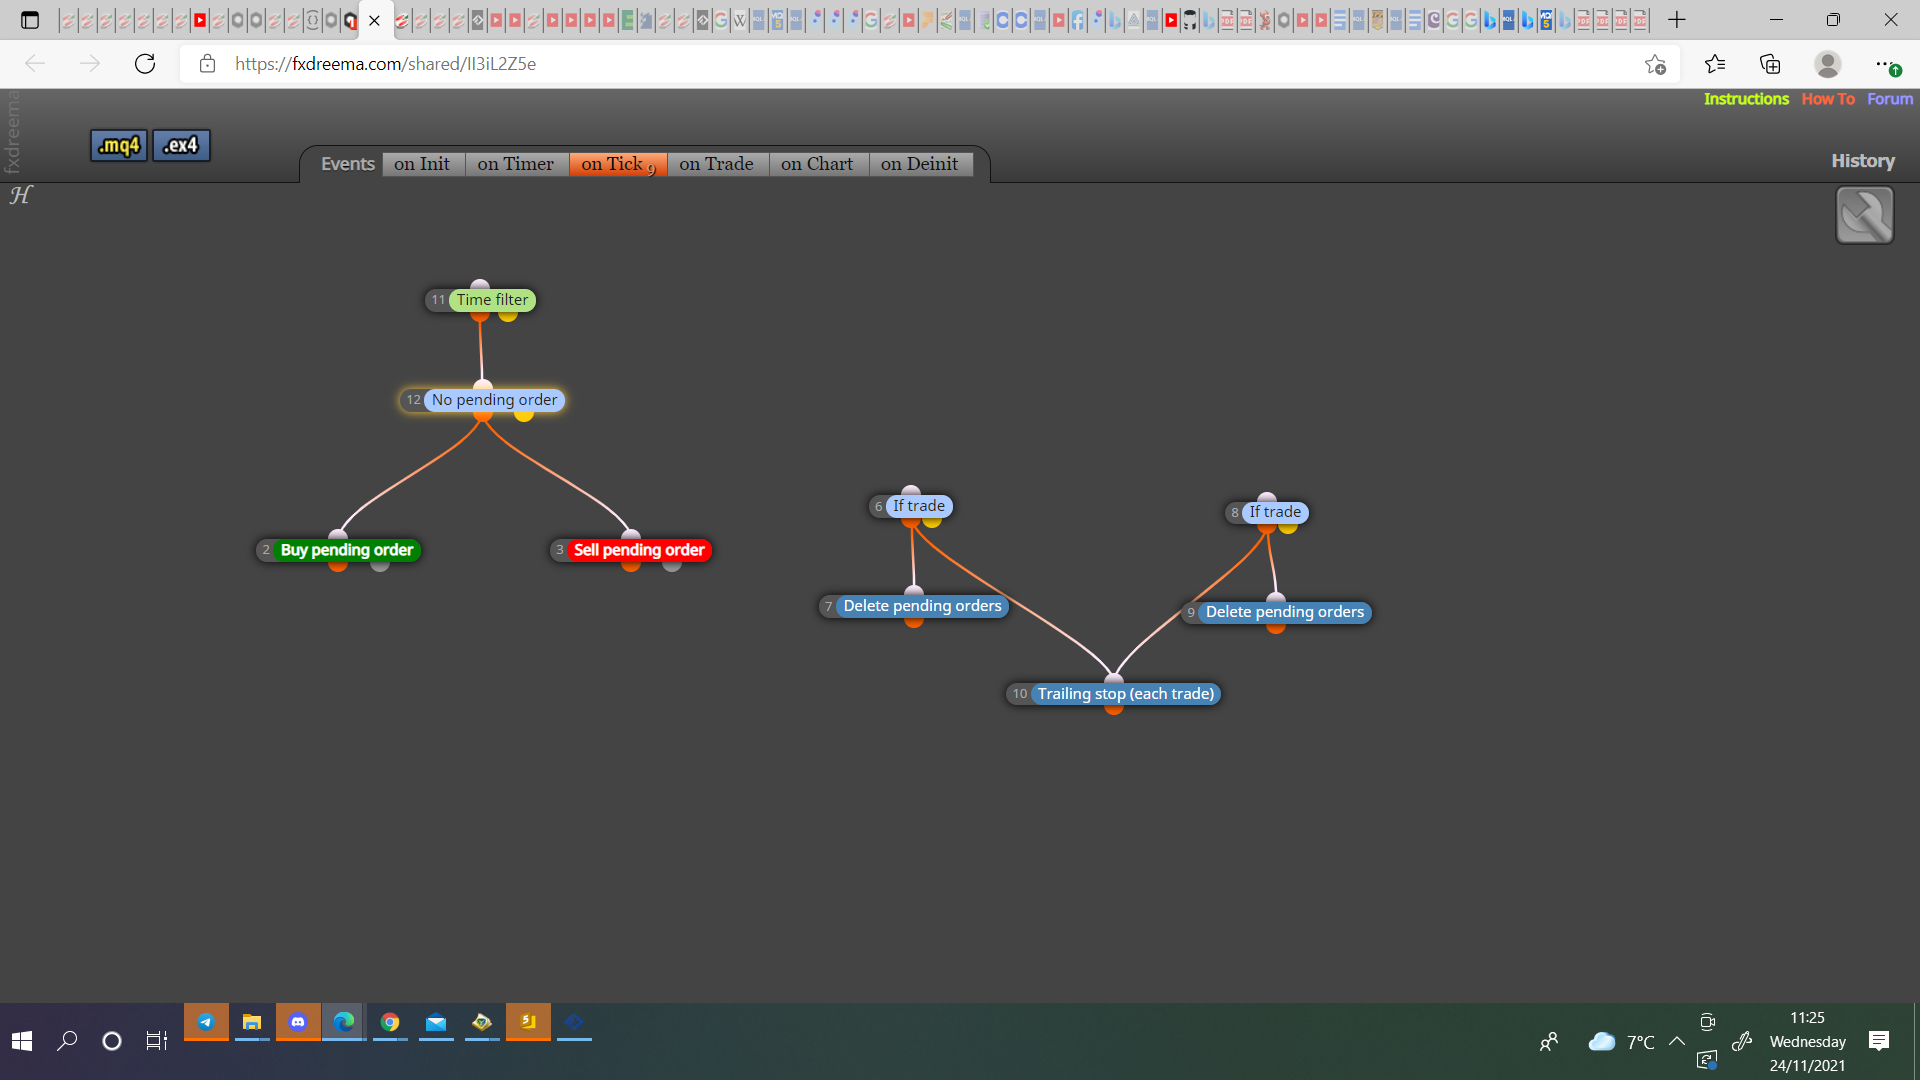
Task: Open the on Deinit event tab
Action: 919,164
